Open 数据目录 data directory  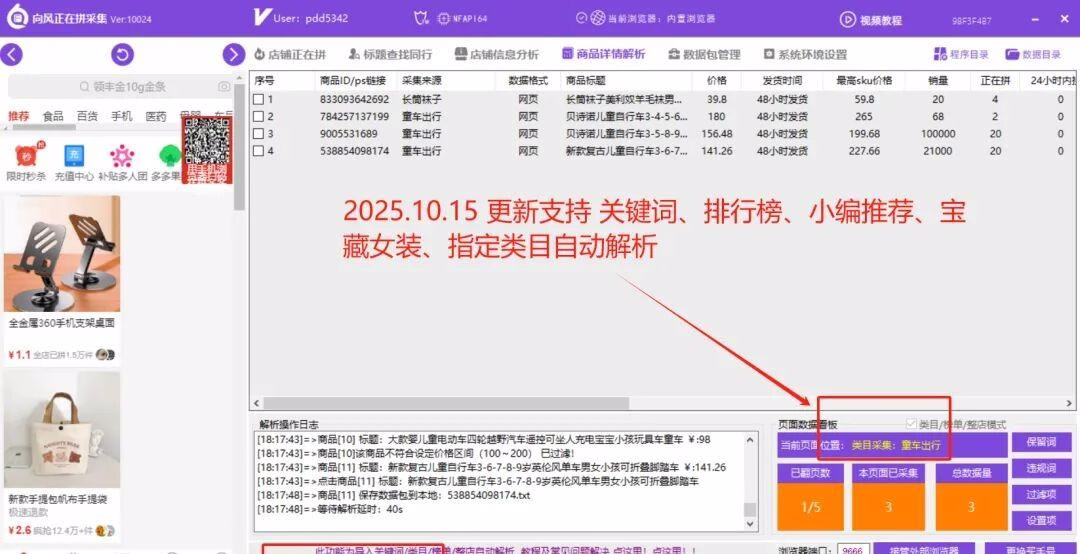pos(1032,54)
